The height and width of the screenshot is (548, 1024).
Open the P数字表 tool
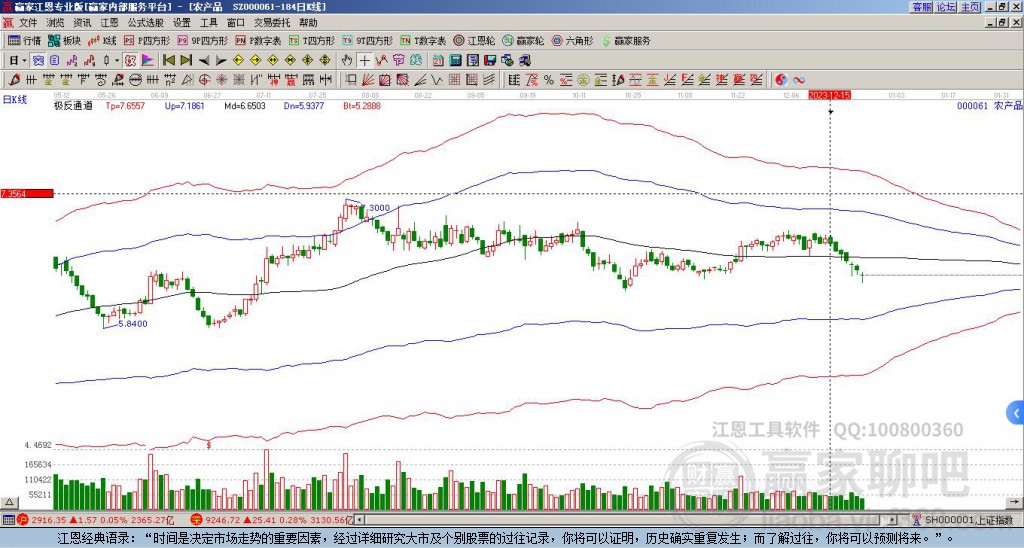[258, 40]
